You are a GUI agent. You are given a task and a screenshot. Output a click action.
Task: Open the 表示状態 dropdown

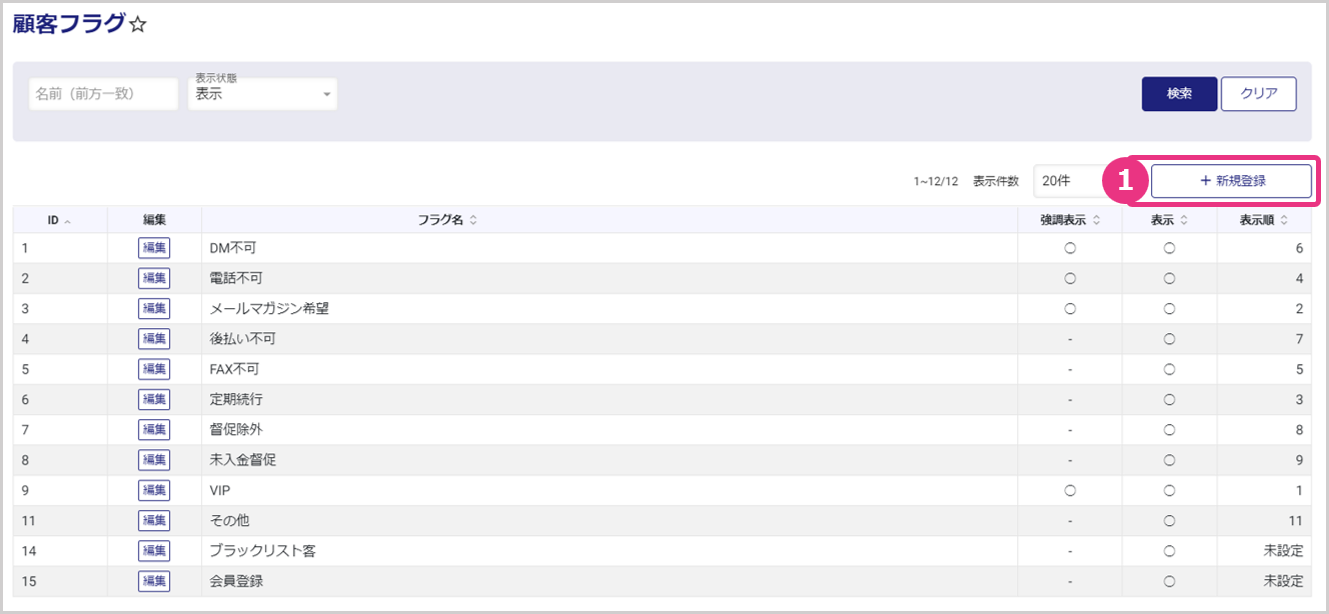tap(263, 94)
